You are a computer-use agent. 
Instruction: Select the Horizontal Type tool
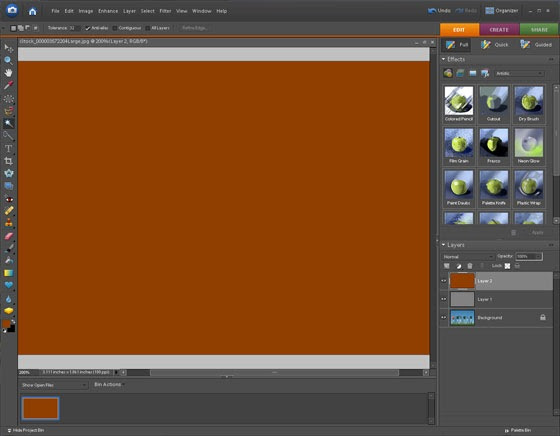point(8,148)
